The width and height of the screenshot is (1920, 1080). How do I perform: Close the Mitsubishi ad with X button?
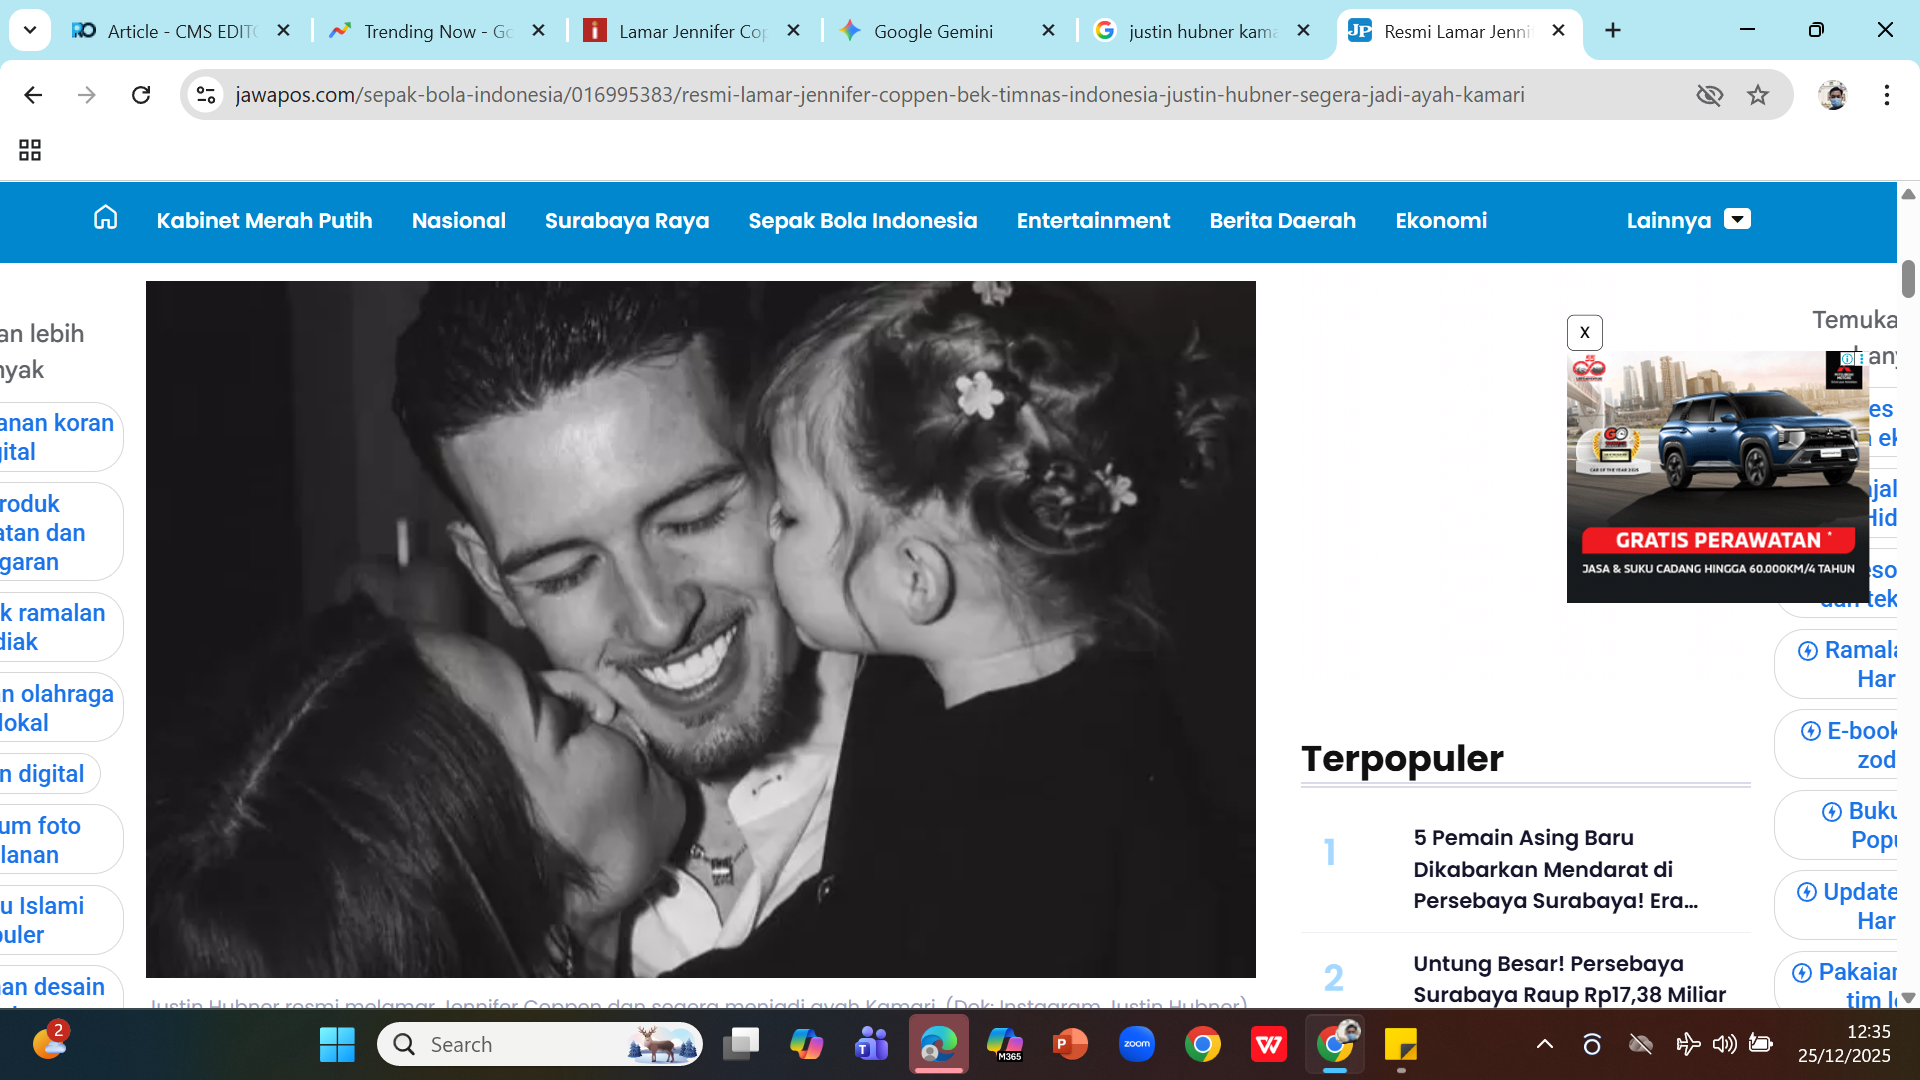1584,333
